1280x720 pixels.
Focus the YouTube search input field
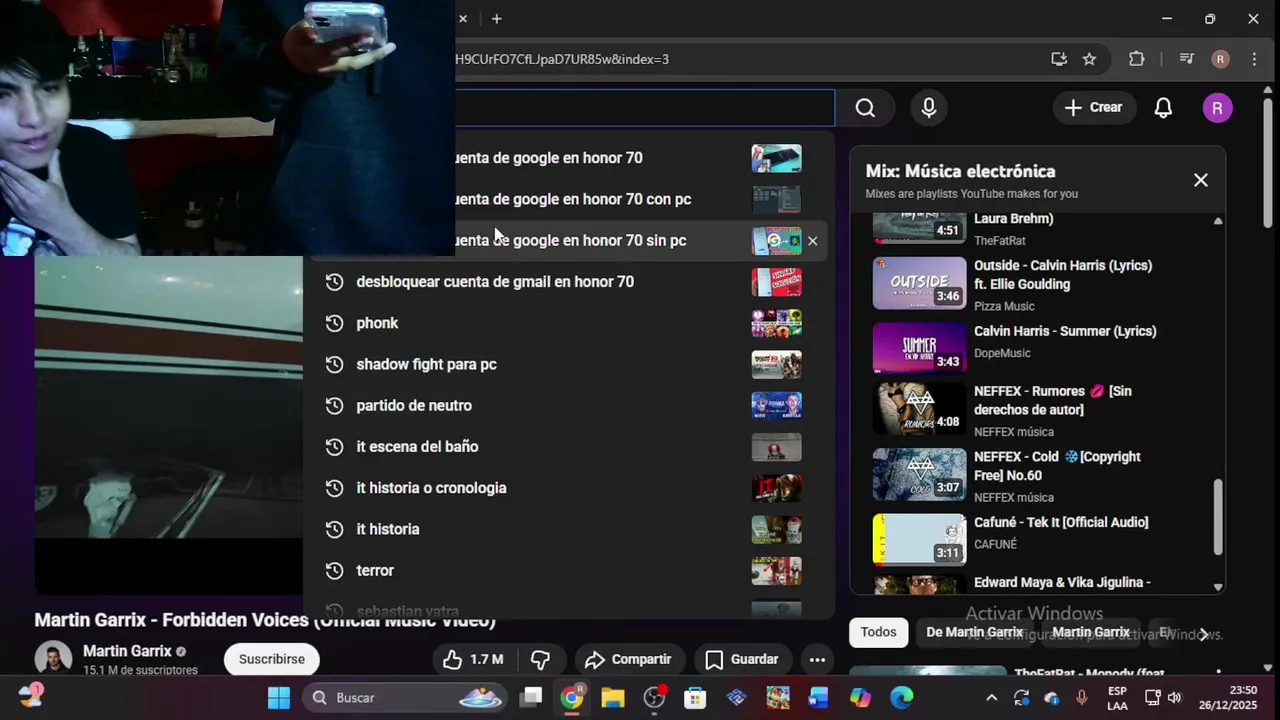(644, 108)
